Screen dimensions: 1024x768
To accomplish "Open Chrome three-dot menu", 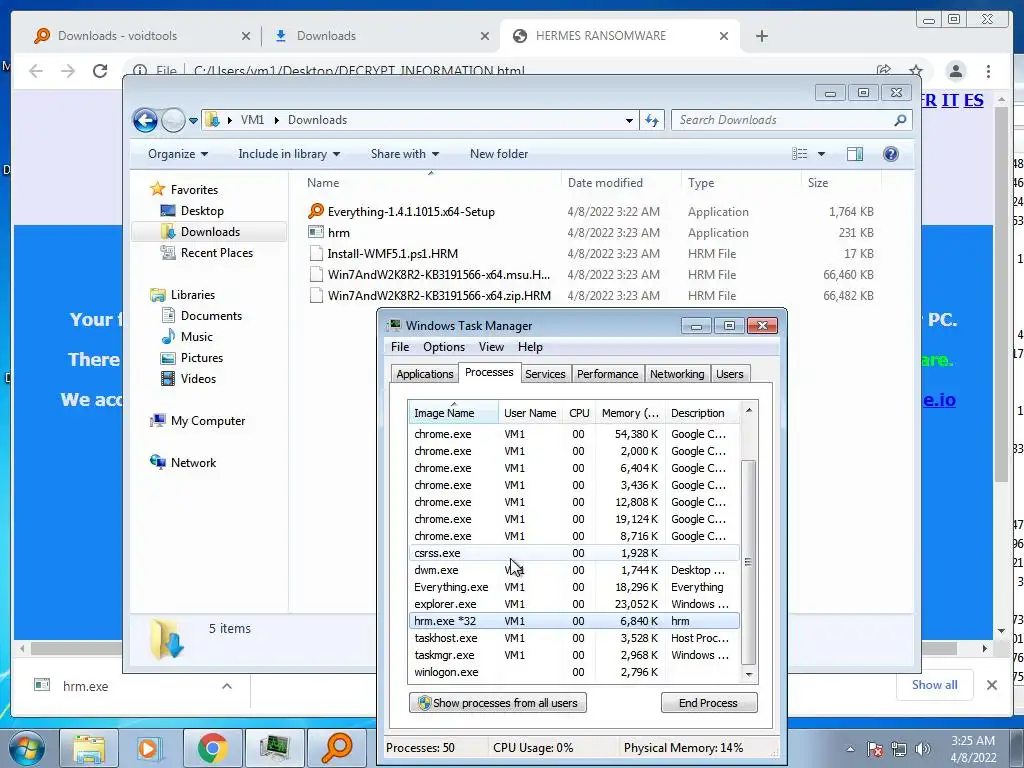I will click(988, 71).
